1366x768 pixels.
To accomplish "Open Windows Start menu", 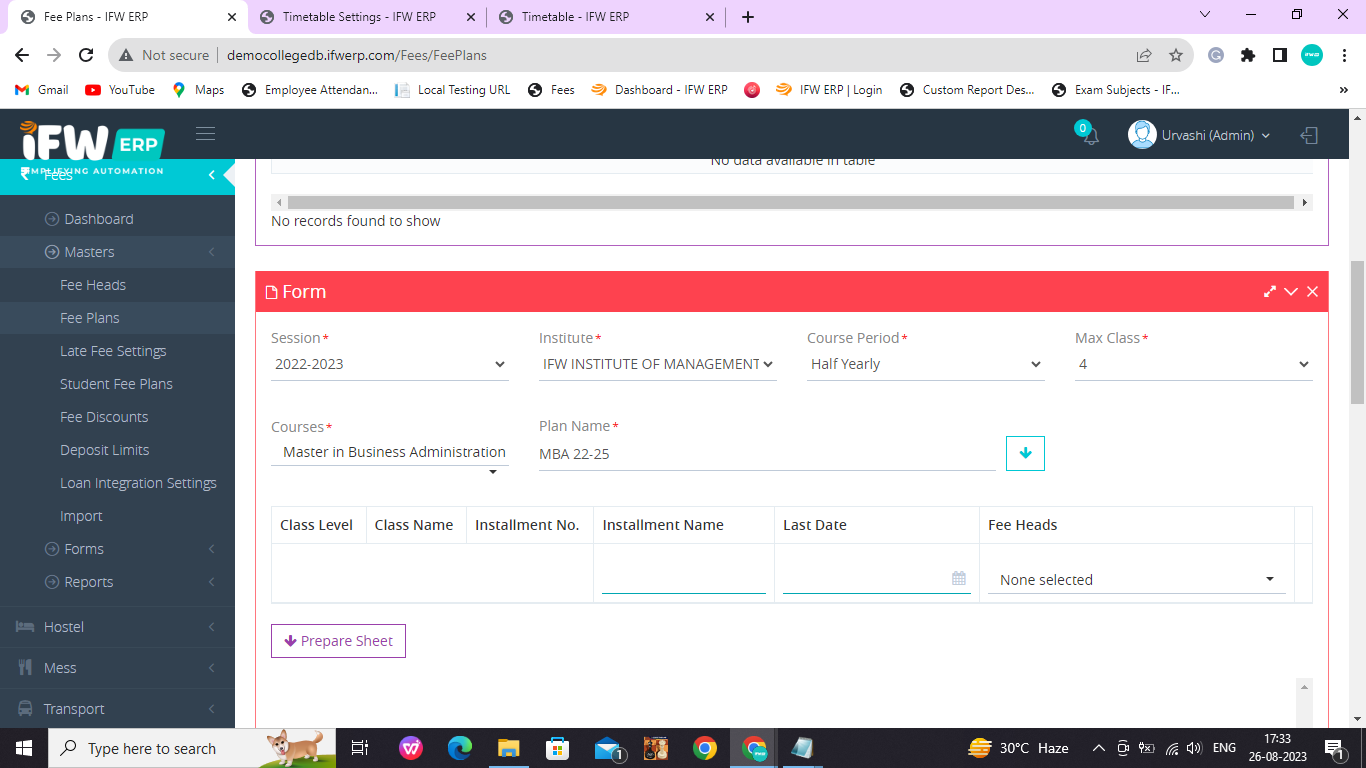I will 23,748.
